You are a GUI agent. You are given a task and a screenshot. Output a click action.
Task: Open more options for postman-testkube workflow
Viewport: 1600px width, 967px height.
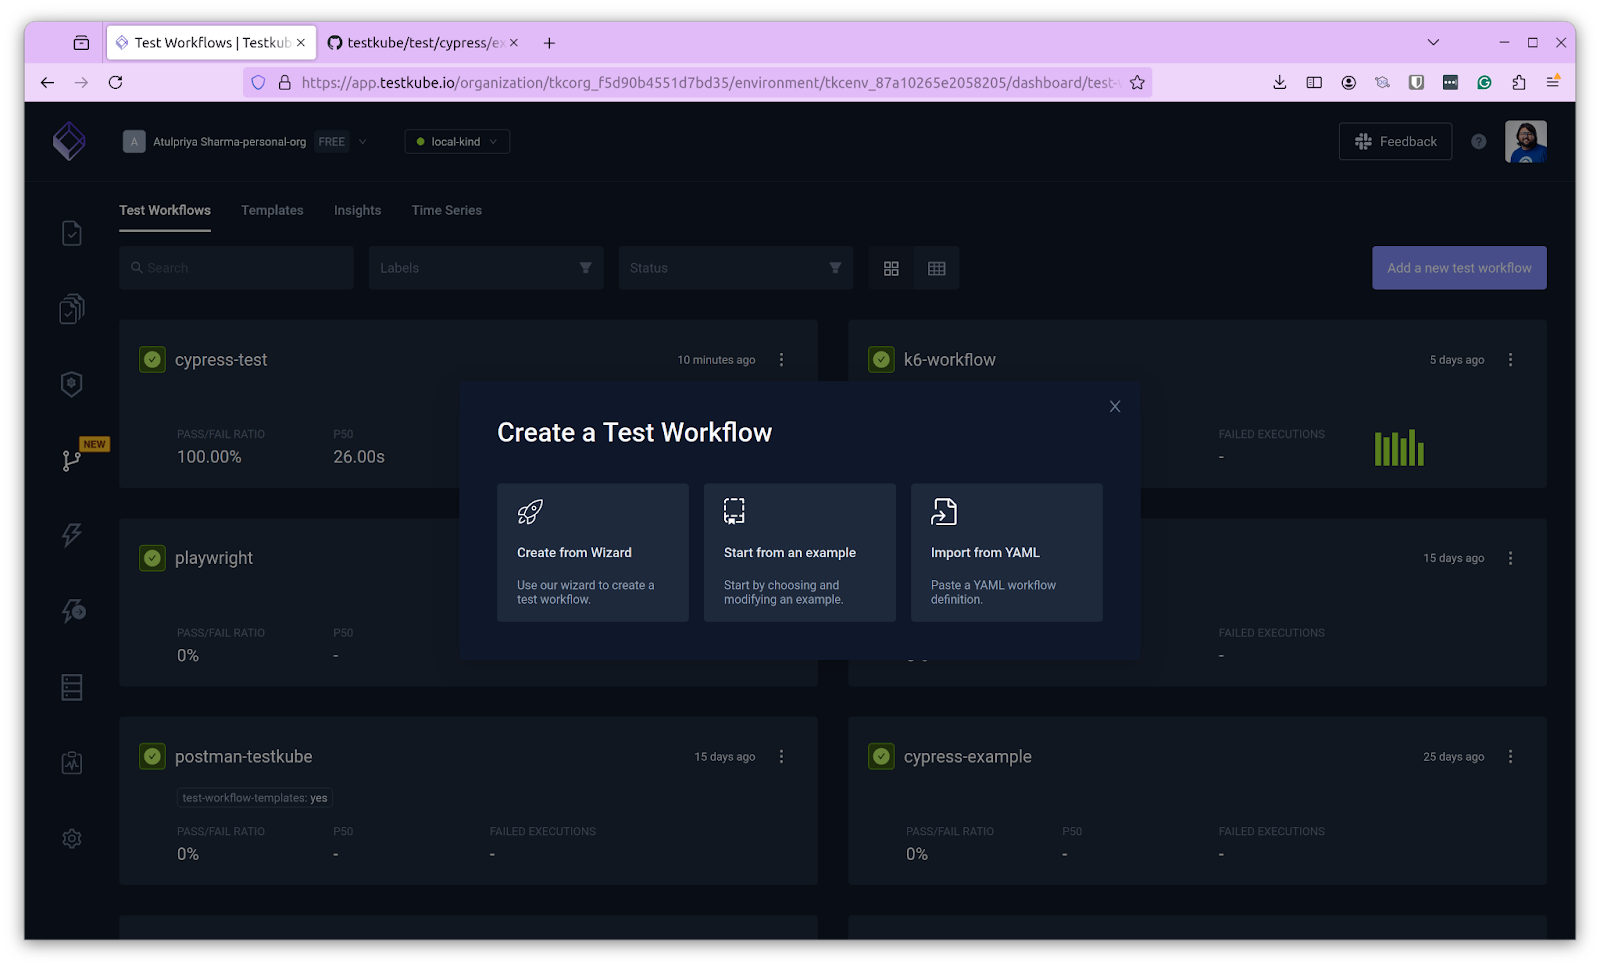(x=782, y=757)
